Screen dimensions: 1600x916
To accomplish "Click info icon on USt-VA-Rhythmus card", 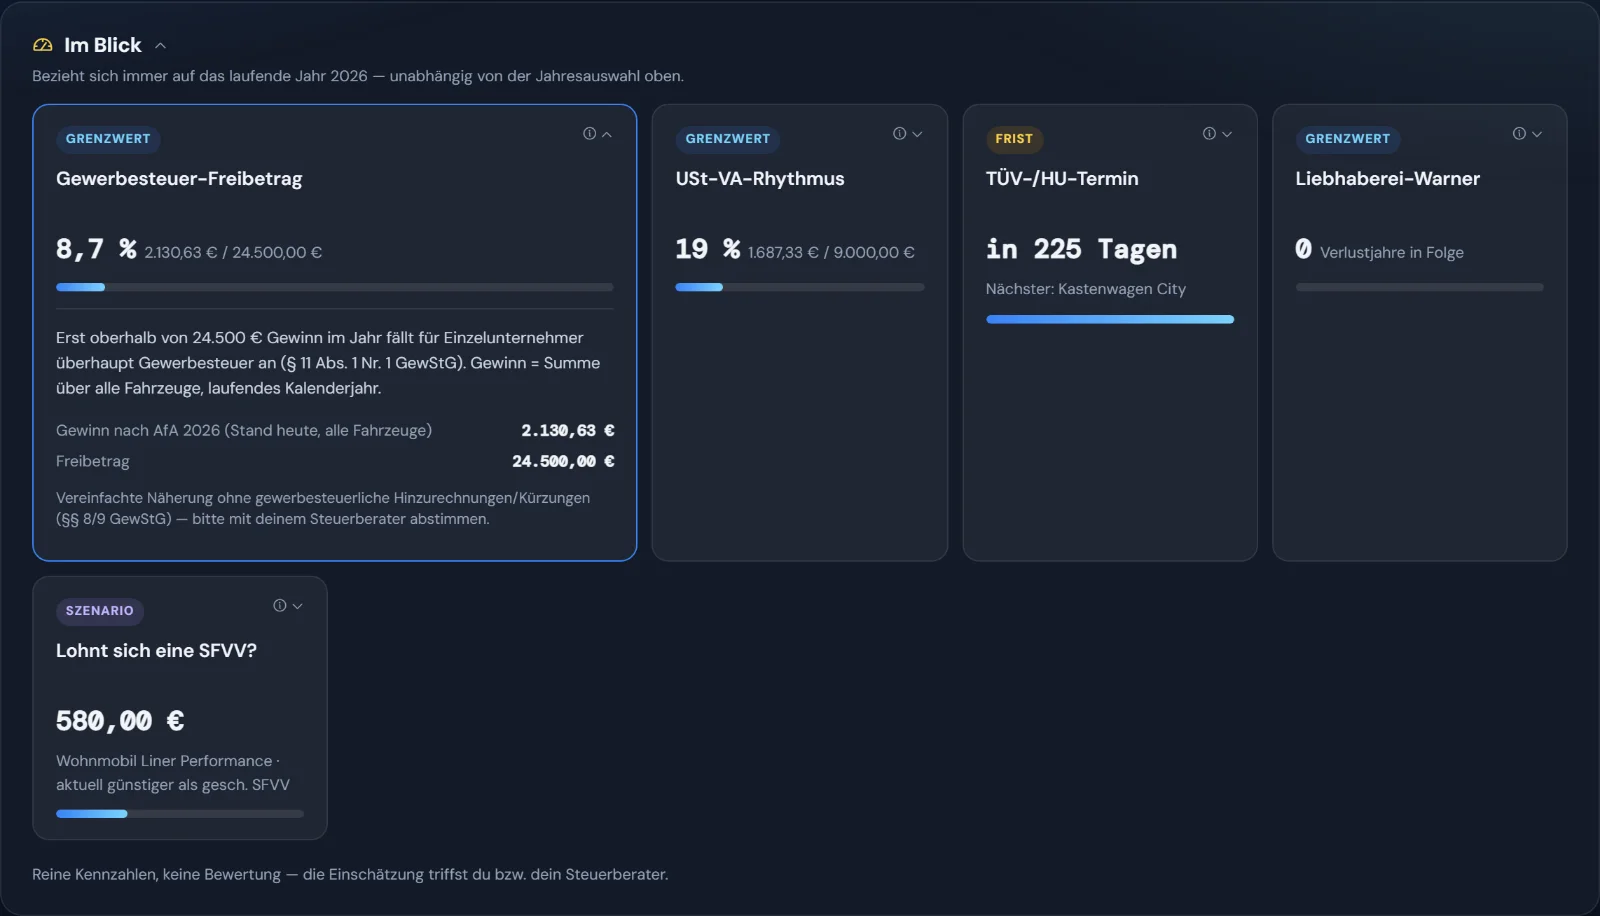I will click(899, 134).
